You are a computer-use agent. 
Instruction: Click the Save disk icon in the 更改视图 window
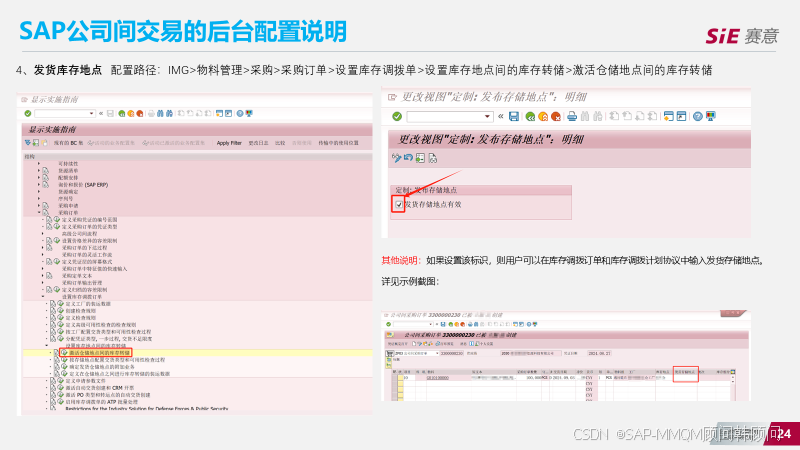click(514, 116)
